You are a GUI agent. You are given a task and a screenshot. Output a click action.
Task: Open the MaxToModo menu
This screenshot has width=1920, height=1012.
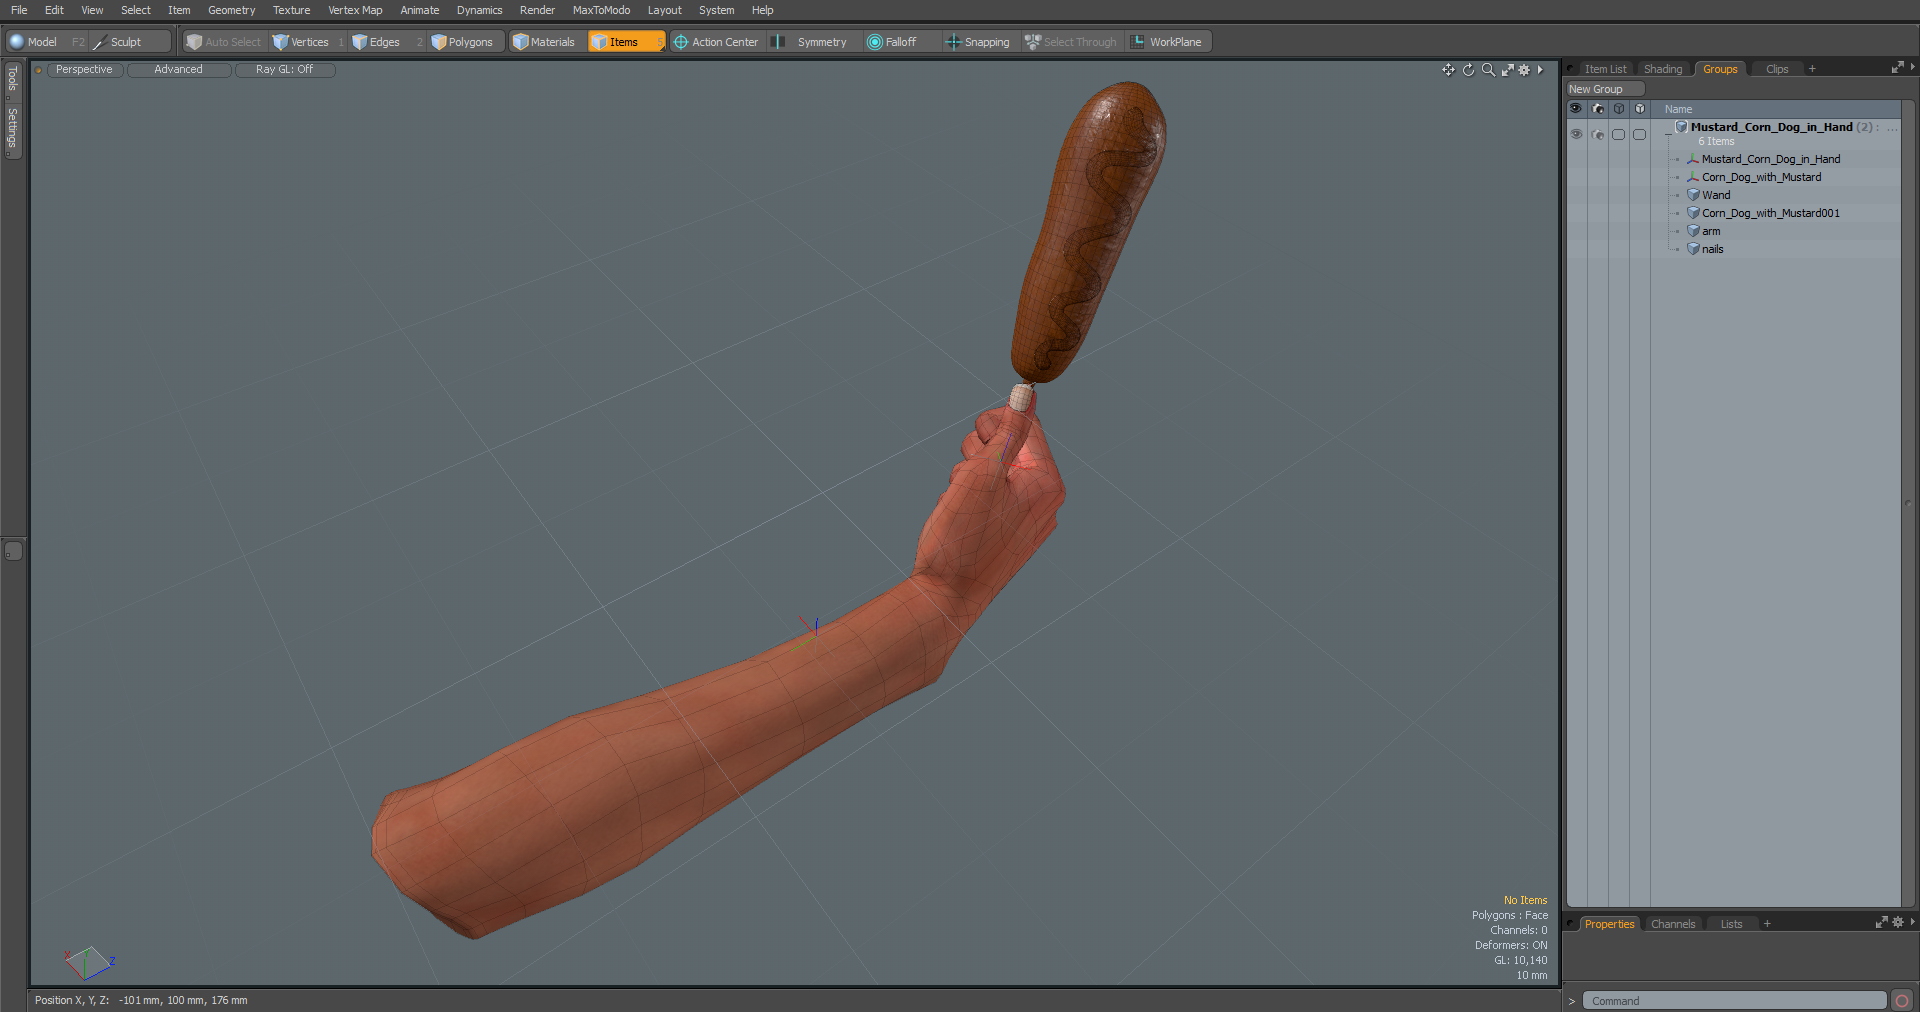coord(601,10)
